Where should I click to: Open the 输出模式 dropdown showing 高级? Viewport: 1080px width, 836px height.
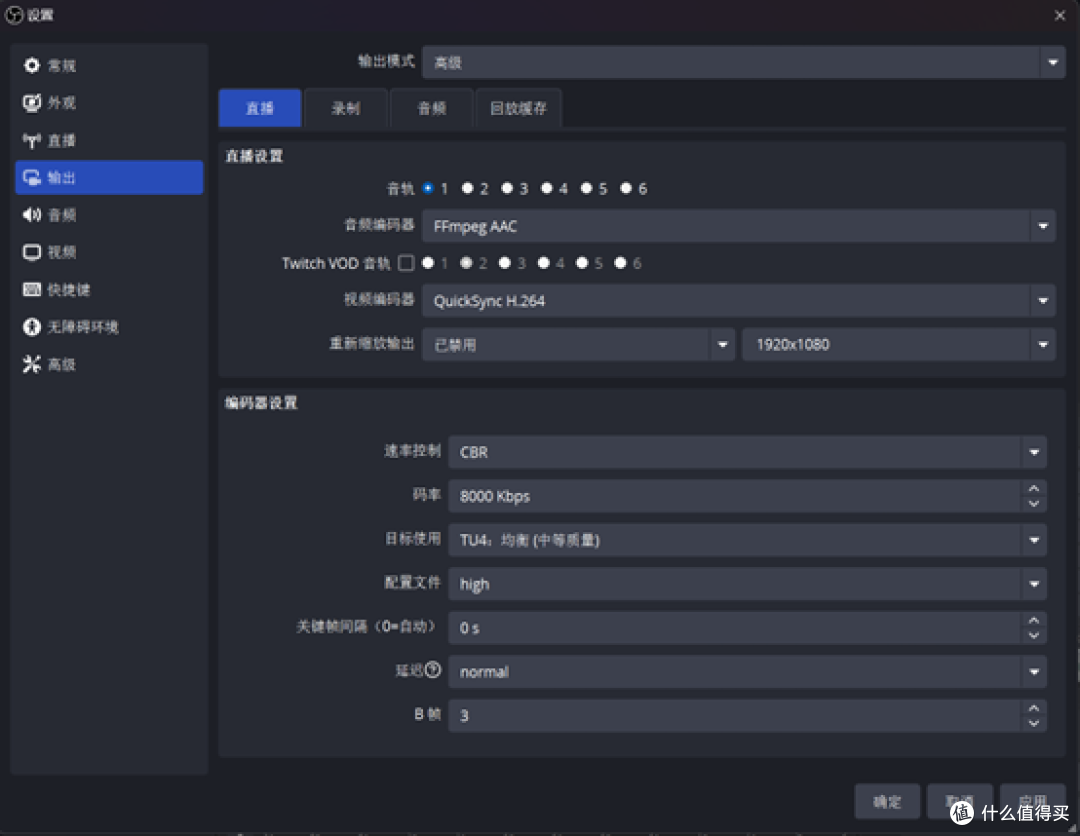pyautogui.click(x=744, y=63)
